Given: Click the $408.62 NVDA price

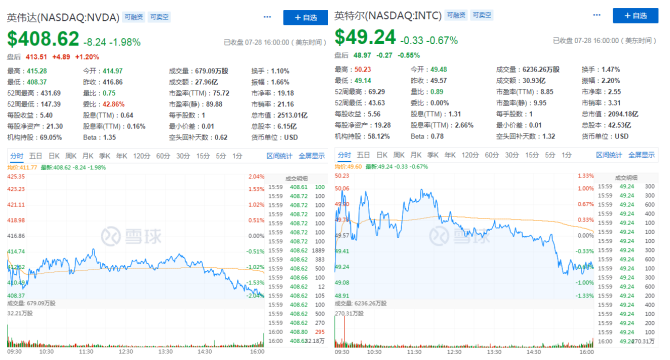Looking at the screenshot, I should [43, 39].
